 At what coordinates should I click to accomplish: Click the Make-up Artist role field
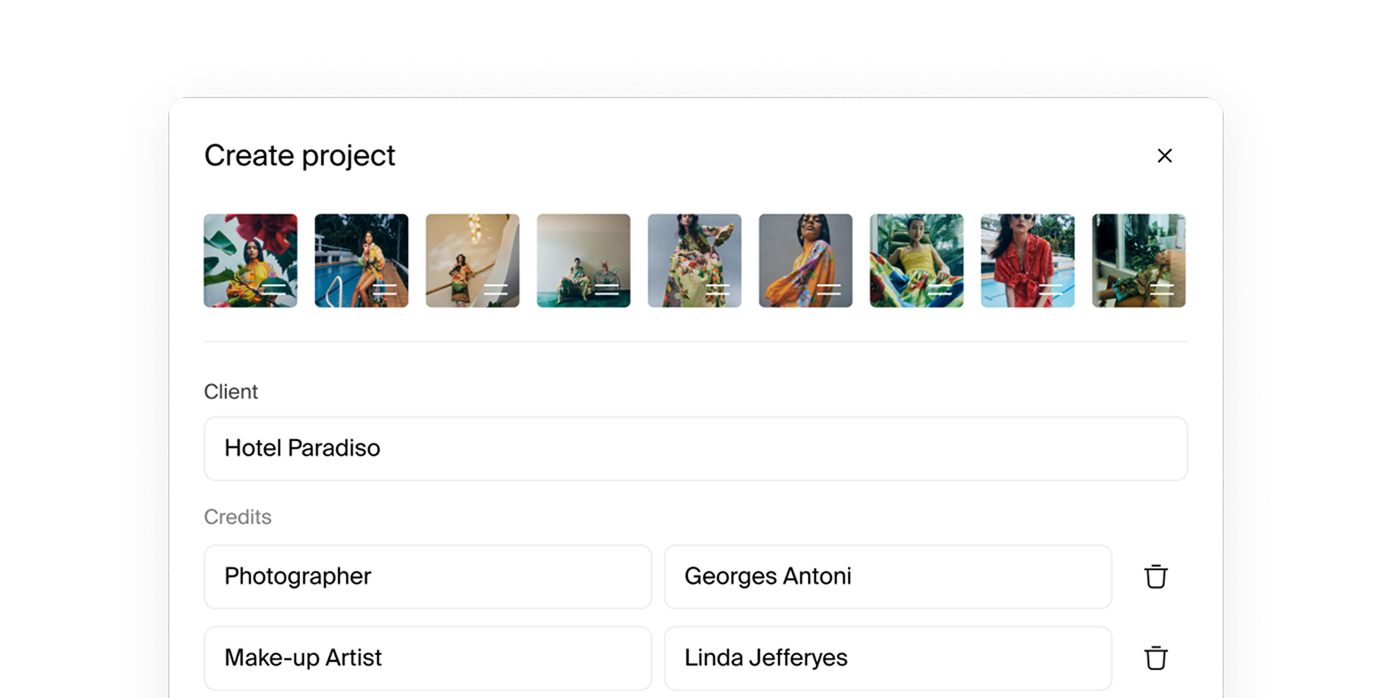[x=427, y=658]
